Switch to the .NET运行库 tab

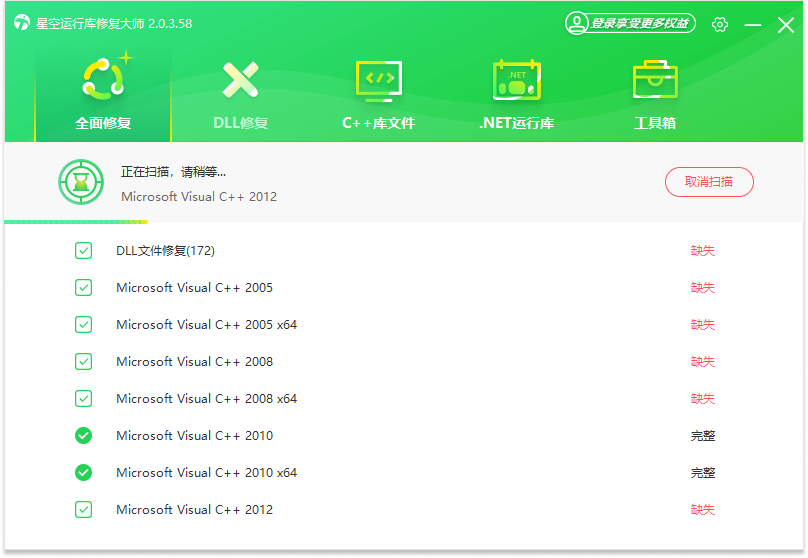[x=517, y=94]
